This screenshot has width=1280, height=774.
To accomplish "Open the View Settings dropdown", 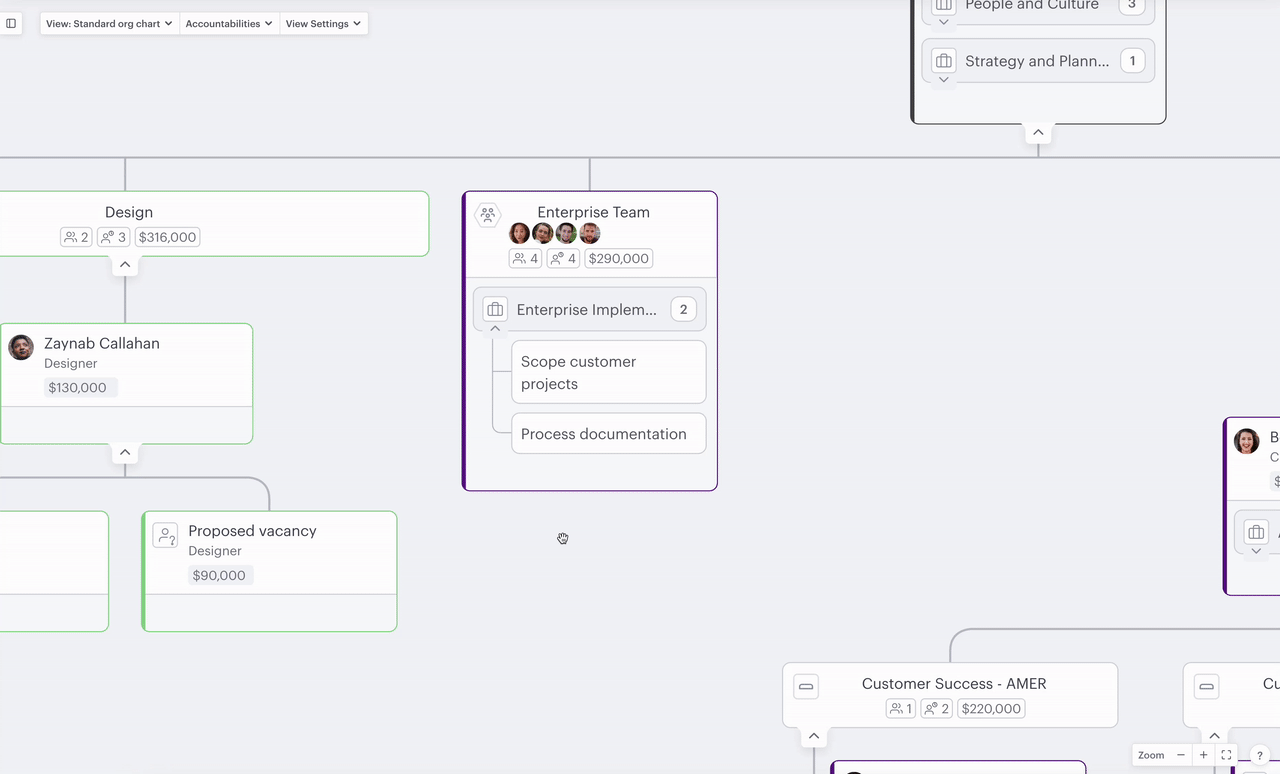I will coord(323,23).
